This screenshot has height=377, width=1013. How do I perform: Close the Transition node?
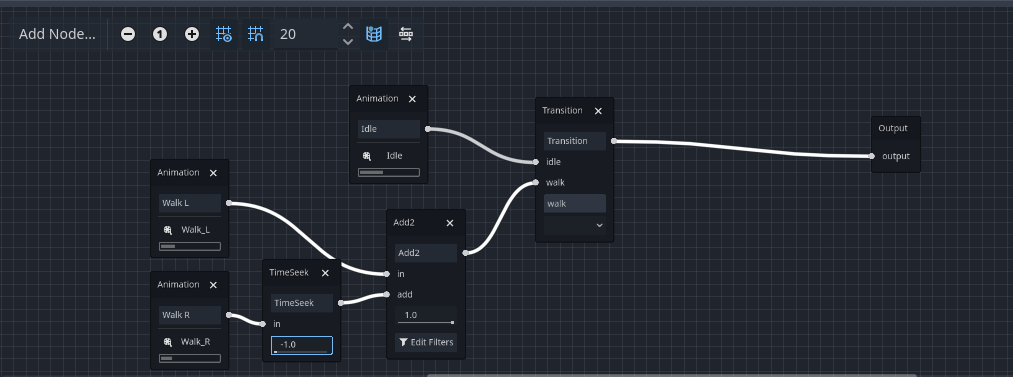point(598,111)
